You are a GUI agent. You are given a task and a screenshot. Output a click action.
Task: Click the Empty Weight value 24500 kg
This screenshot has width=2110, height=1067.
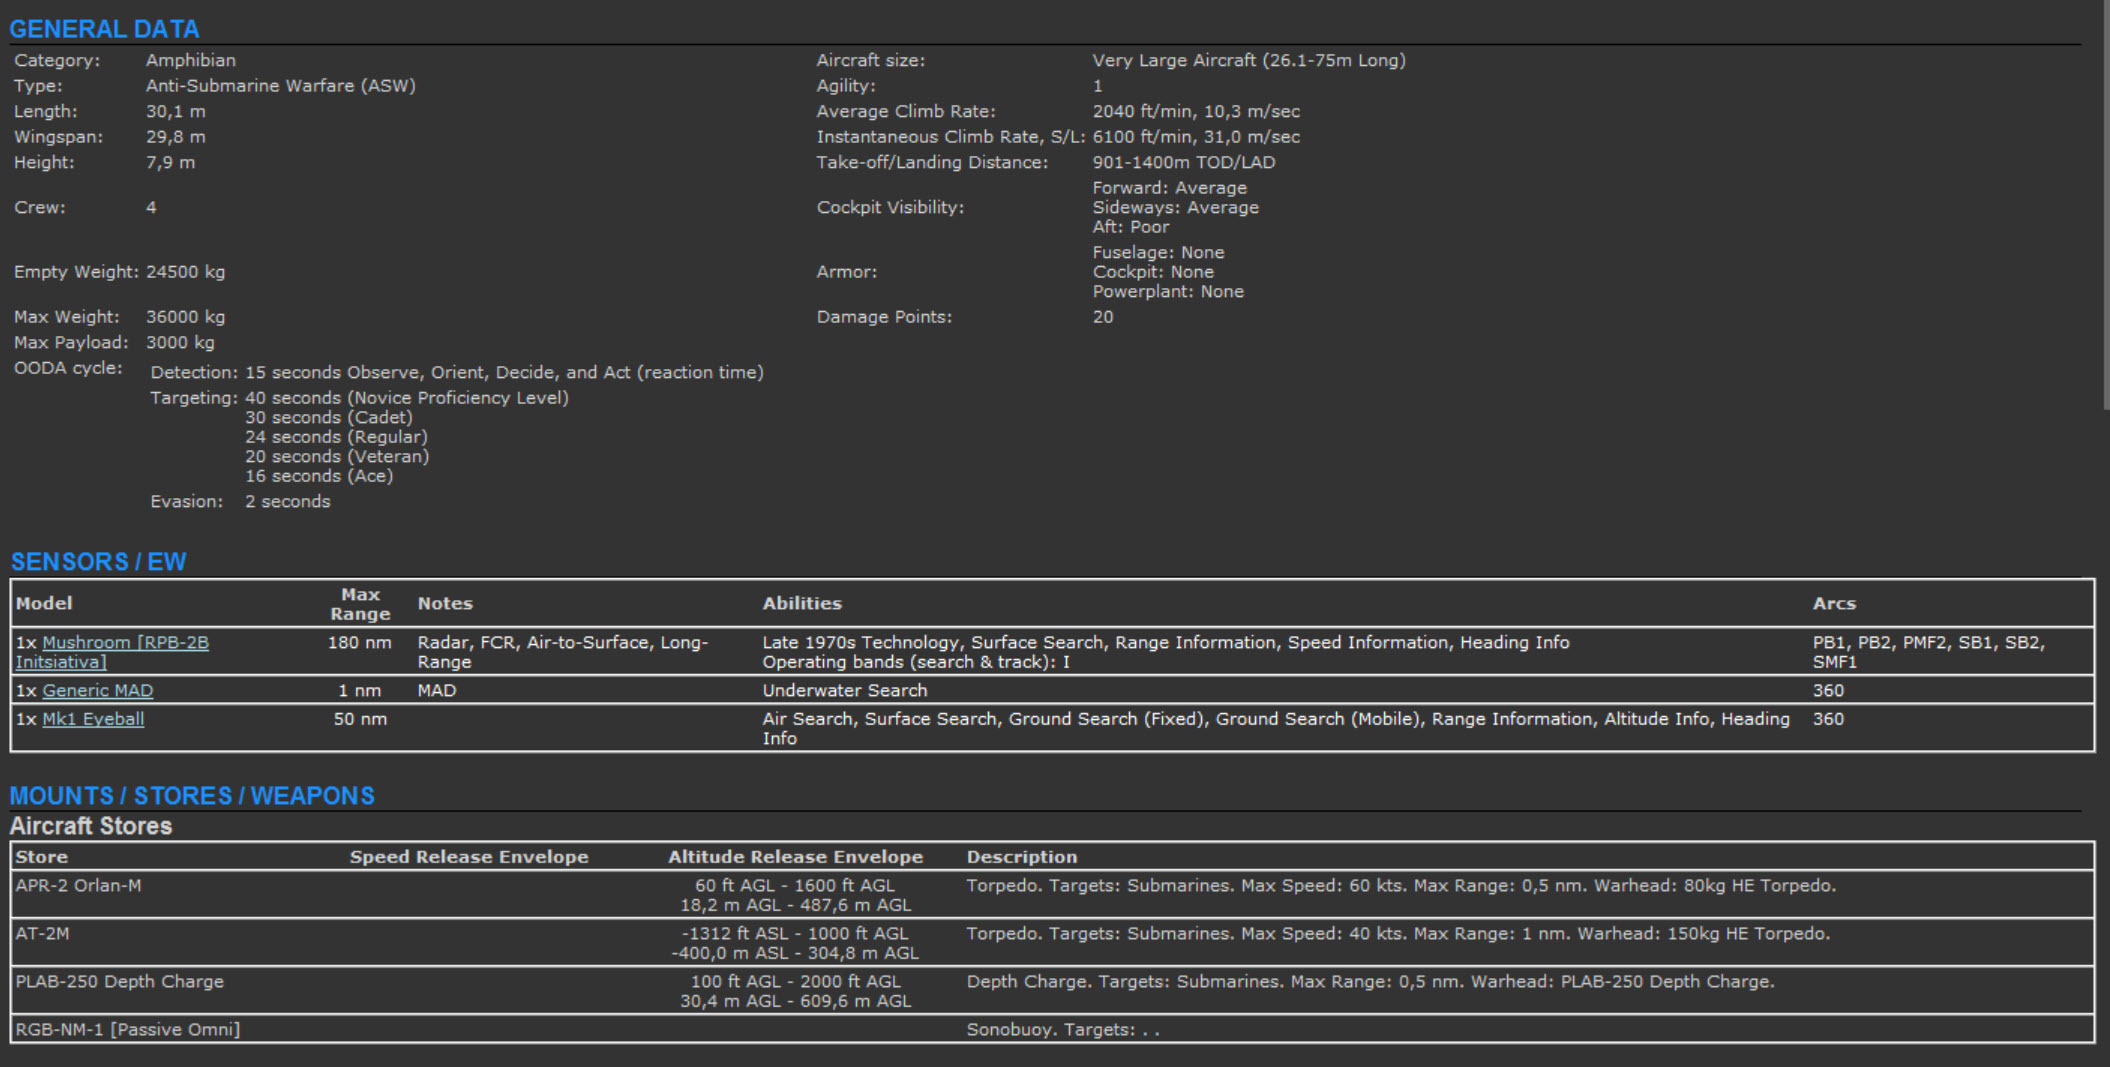click(x=186, y=272)
